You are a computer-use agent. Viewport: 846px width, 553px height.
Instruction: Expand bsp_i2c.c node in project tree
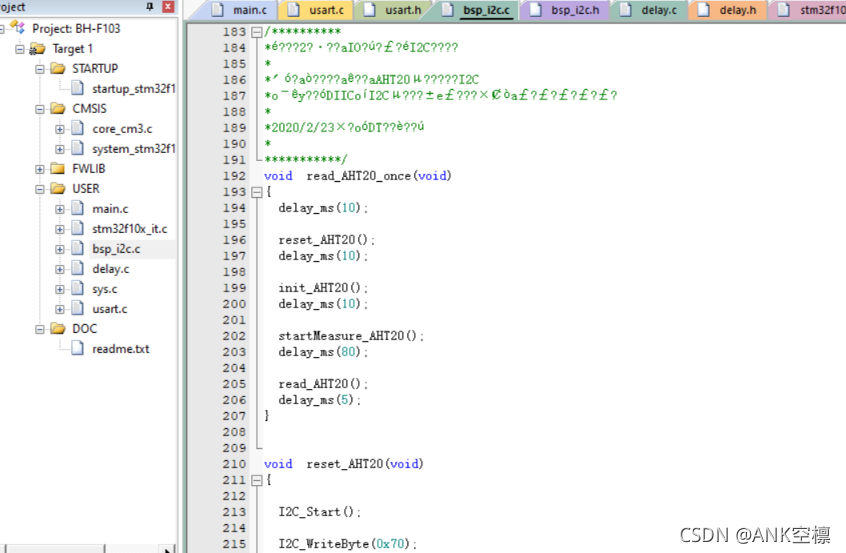tap(60, 249)
